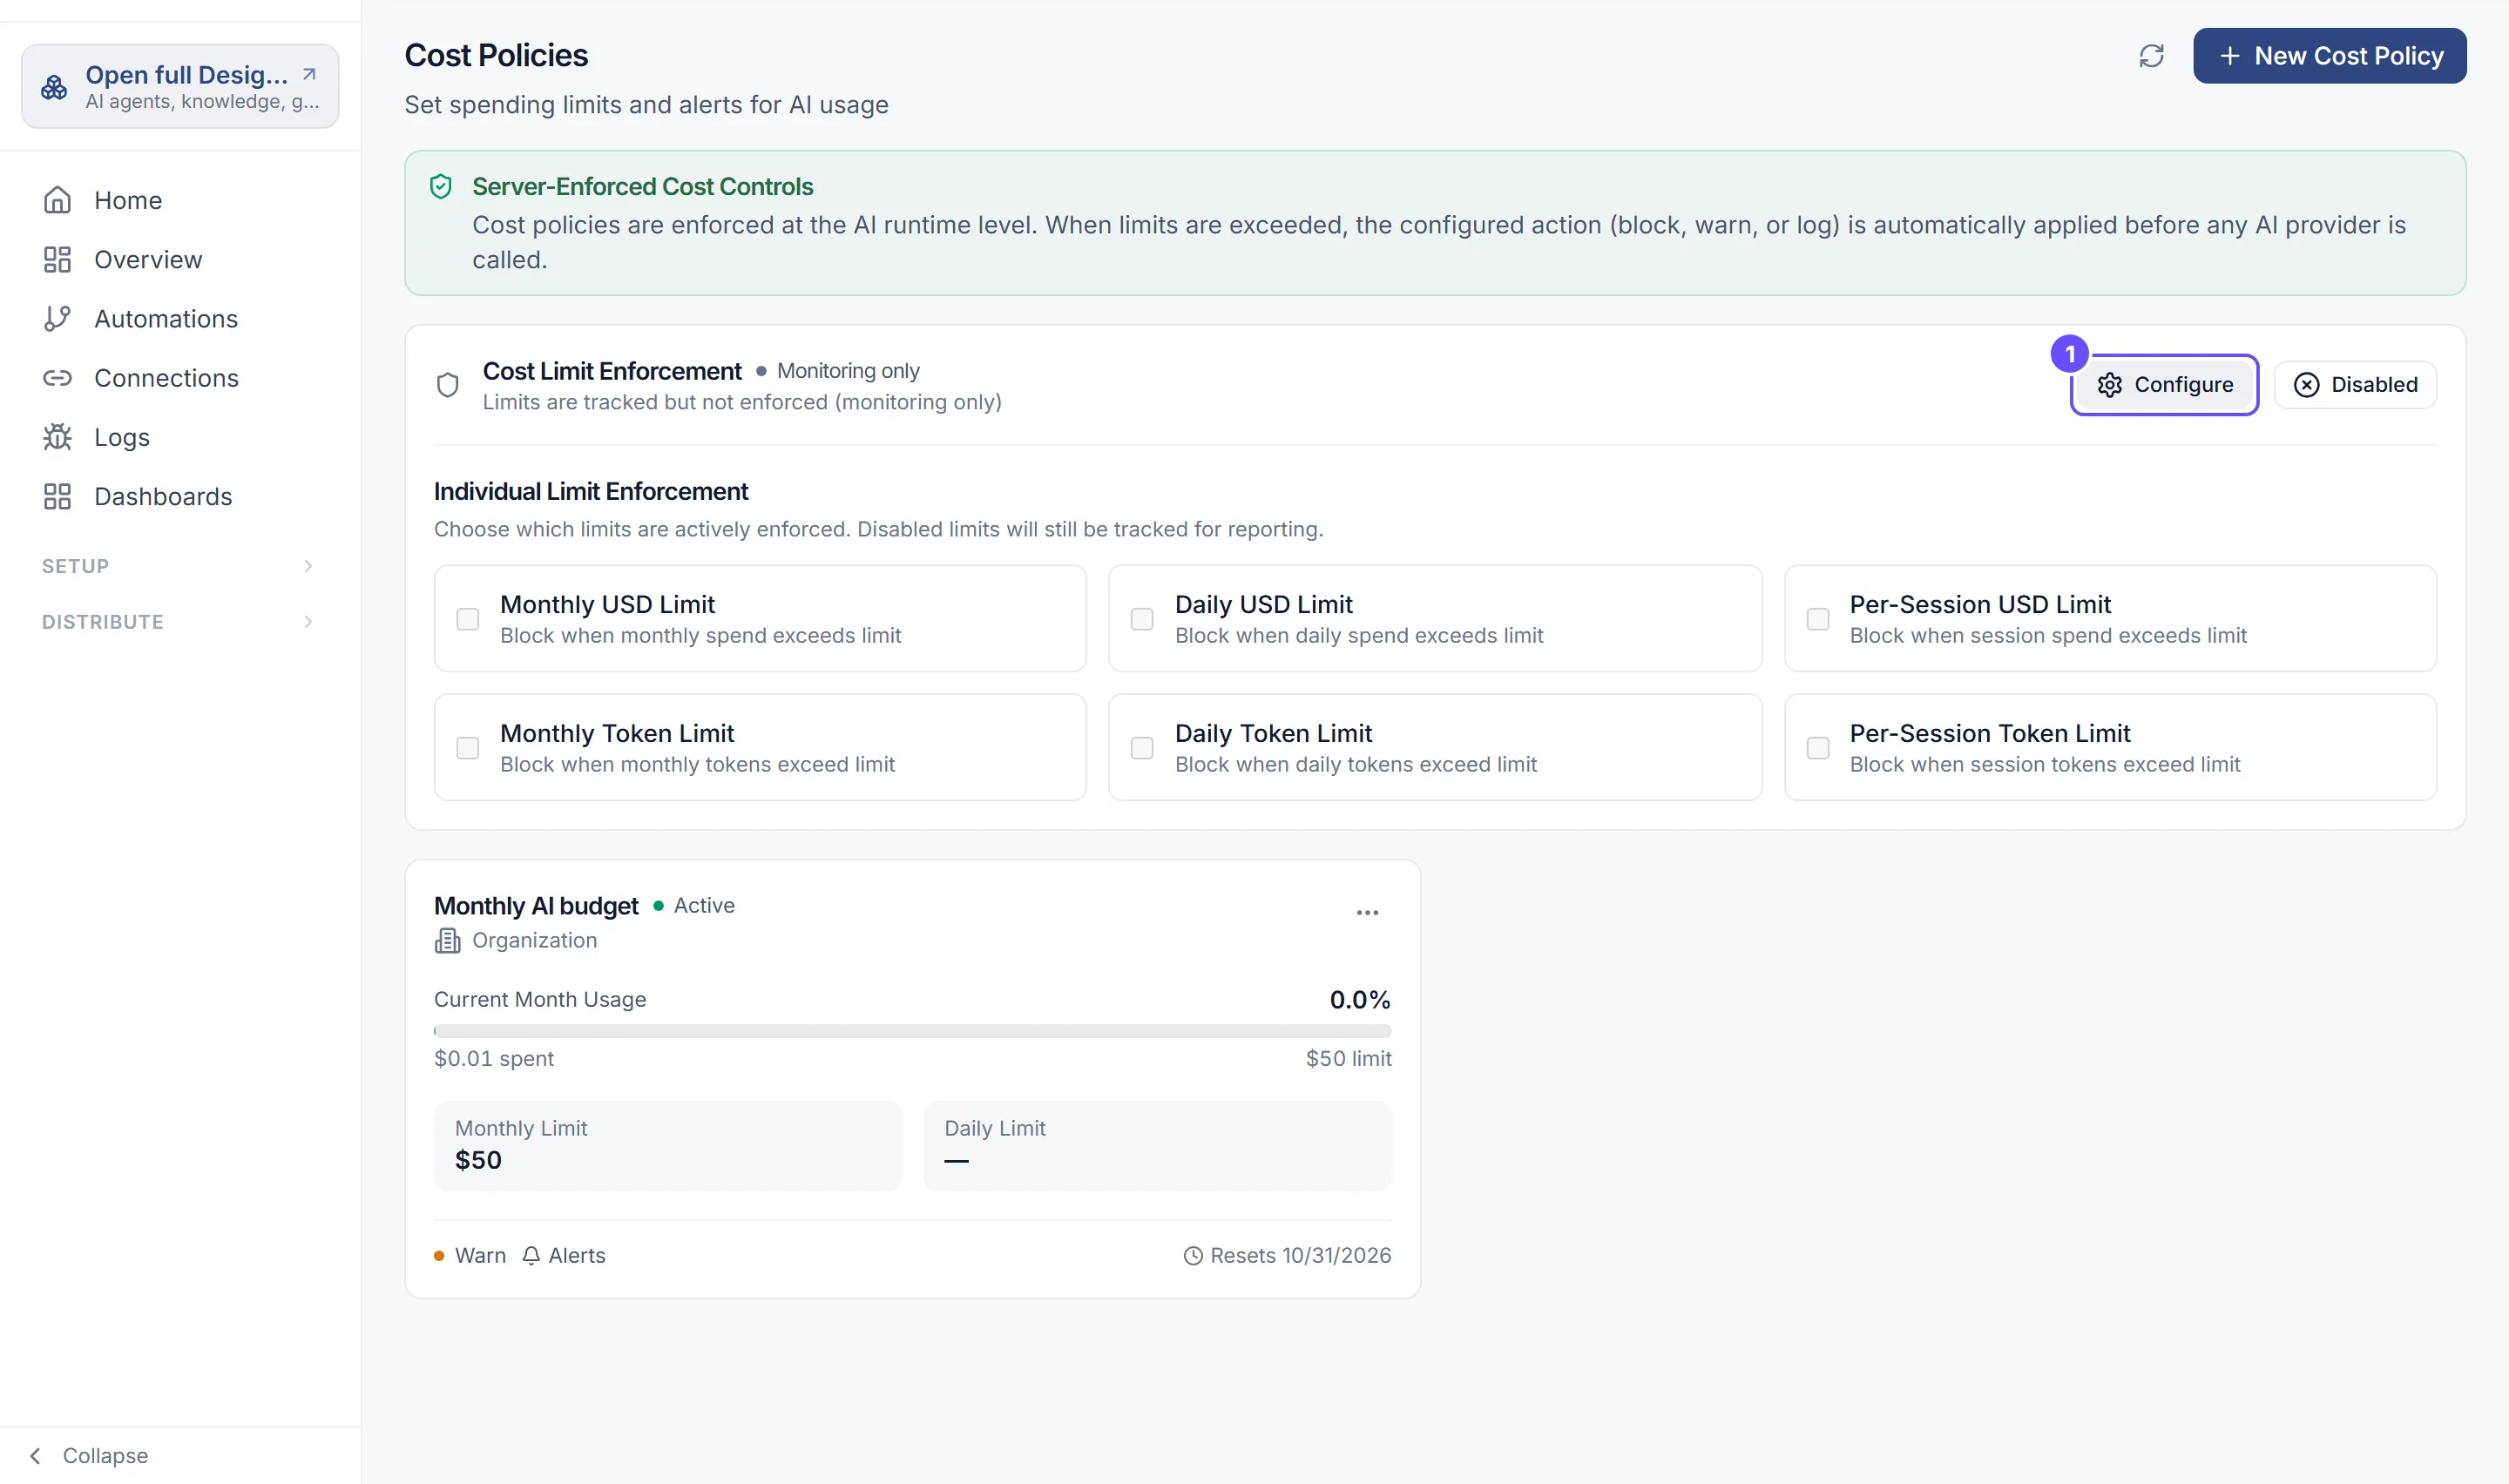Click the clock icon beside Resets date
The width and height of the screenshot is (2509, 1484).
pyautogui.click(x=1193, y=1255)
